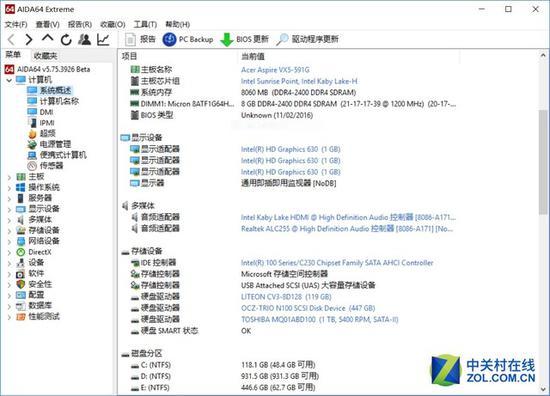Click the 软件 icon in the tree
This screenshot has height=396, width=550.
21,273
